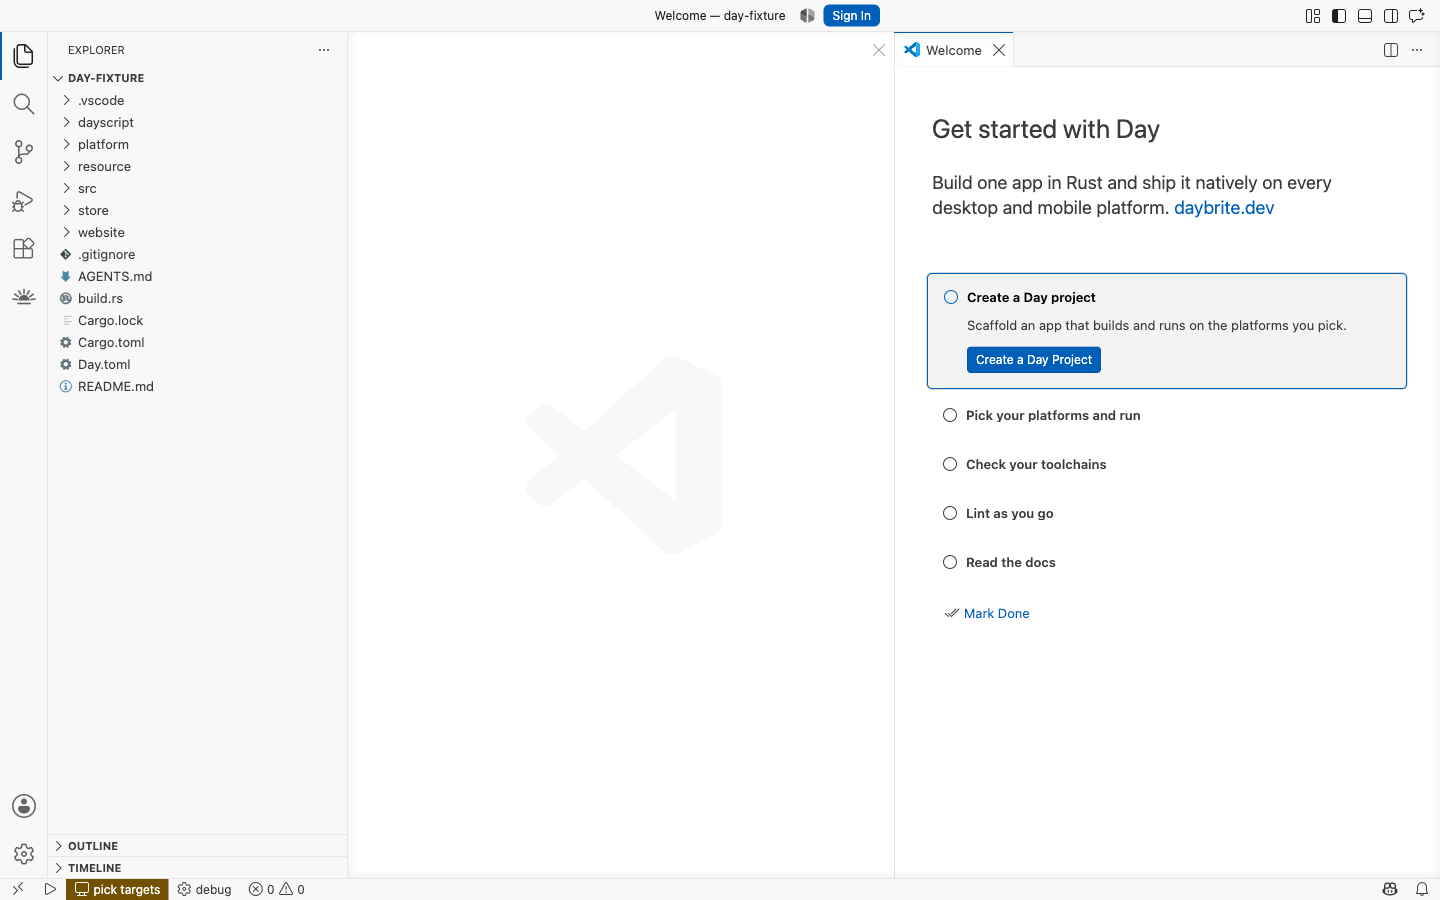Open the notifications bell
This screenshot has height=900, width=1440.
pos(1422,889)
